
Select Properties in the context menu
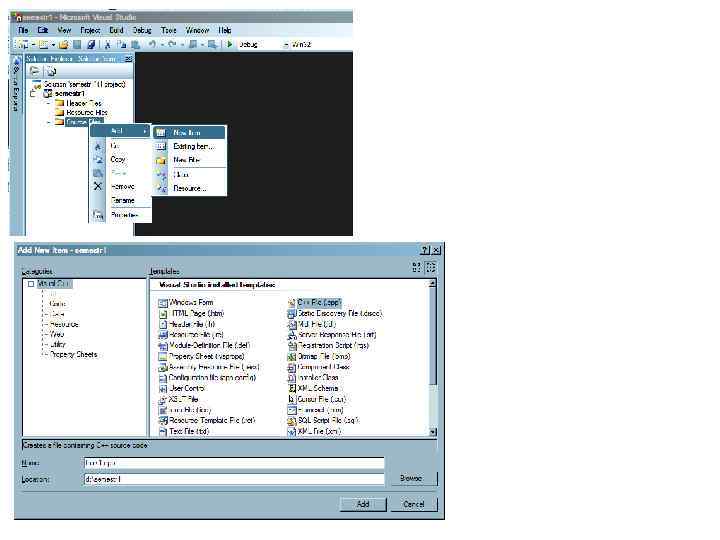[x=120, y=215]
